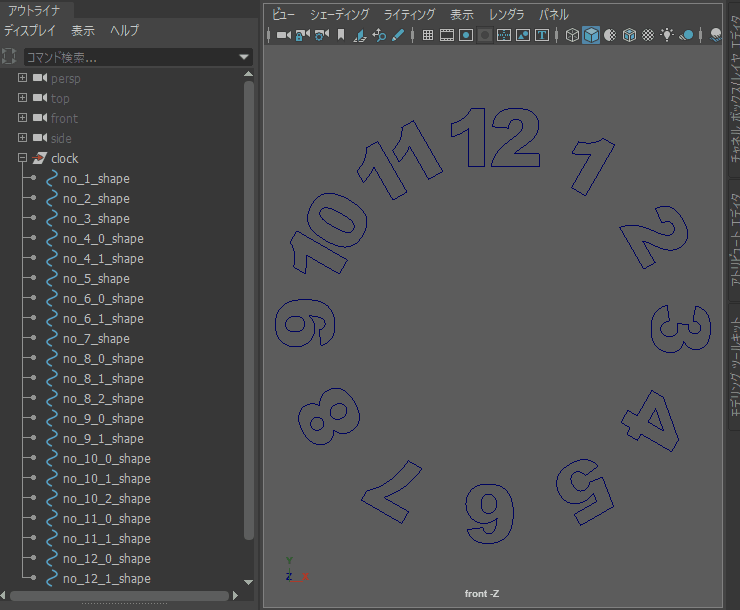Open the シェーディング menu
The image size is (740, 610).
click(x=339, y=15)
